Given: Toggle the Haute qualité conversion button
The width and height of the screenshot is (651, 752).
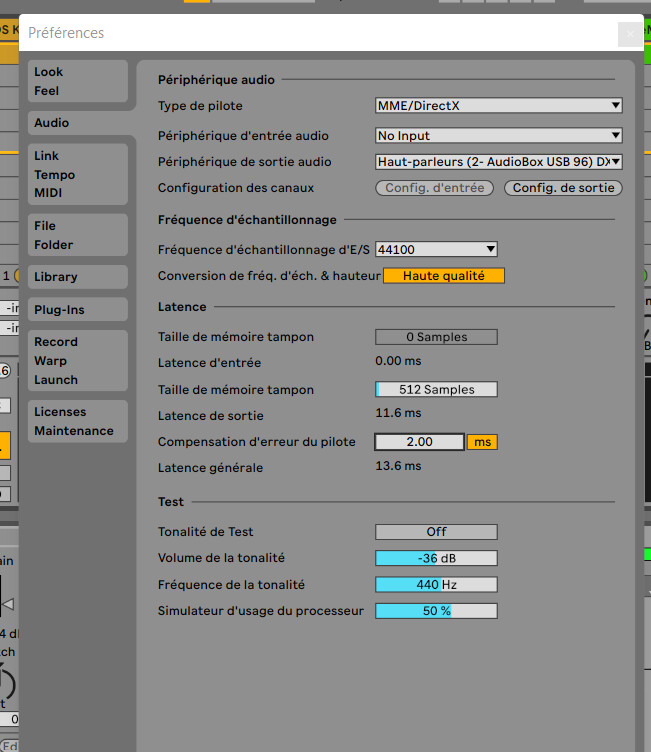Looking at the screenshot, I should [x=444, y=276].
